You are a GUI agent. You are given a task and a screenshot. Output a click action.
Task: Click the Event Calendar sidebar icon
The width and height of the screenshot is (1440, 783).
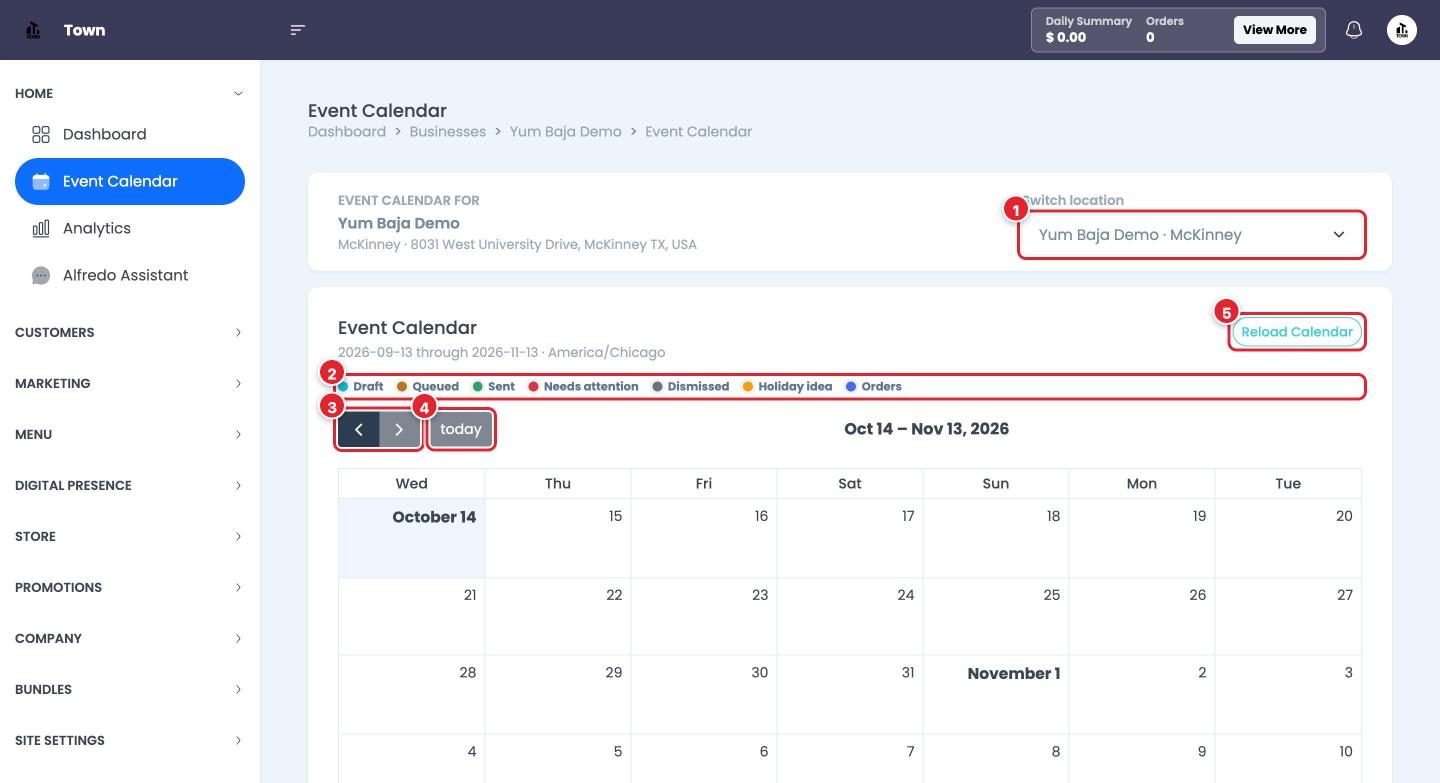pyautogui.click(x=41, y=181)
